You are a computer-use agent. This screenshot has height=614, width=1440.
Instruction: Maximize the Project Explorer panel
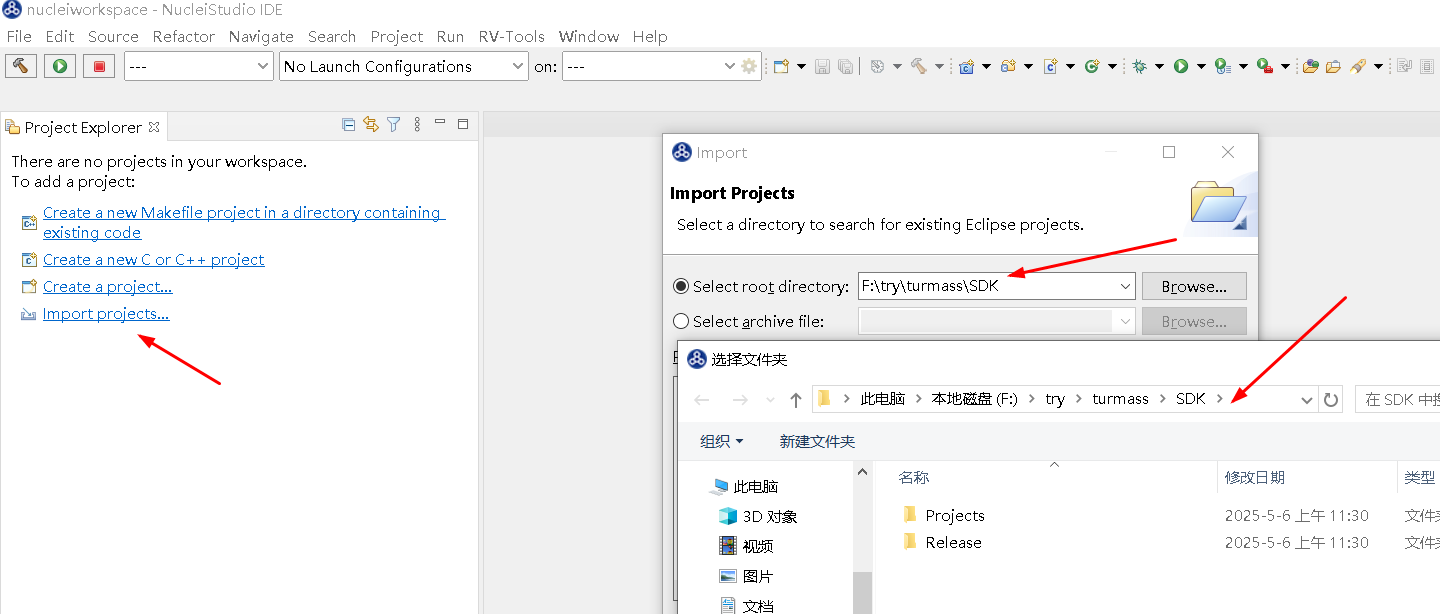463,125
